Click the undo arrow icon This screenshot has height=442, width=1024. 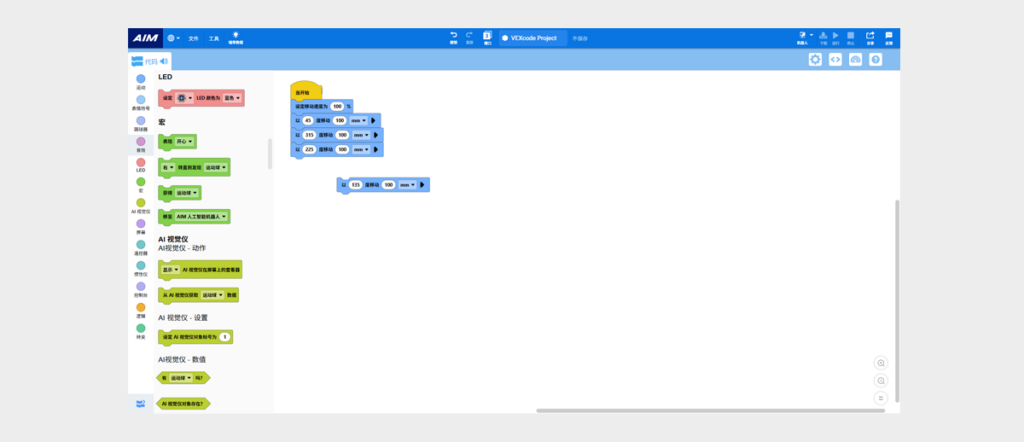pyautogui.click(x=454, y=36)
